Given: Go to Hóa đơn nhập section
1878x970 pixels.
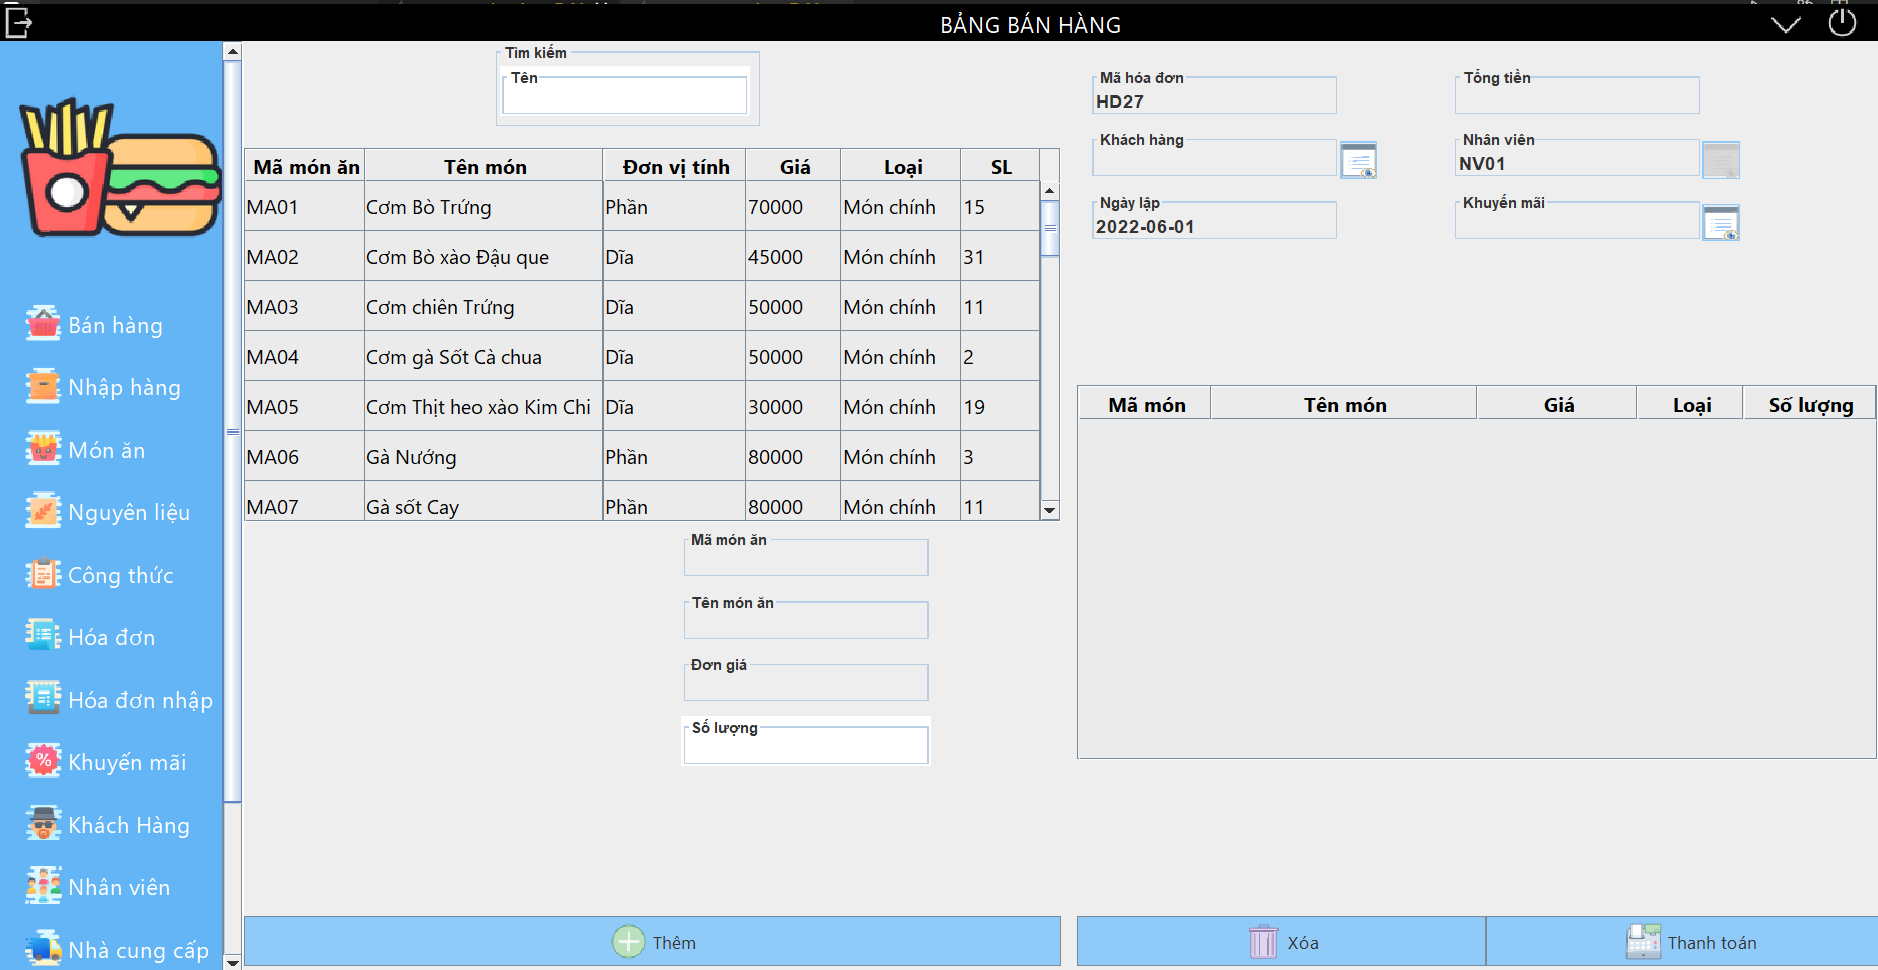Looking at the screenshot, I should [x=120, y=699].
